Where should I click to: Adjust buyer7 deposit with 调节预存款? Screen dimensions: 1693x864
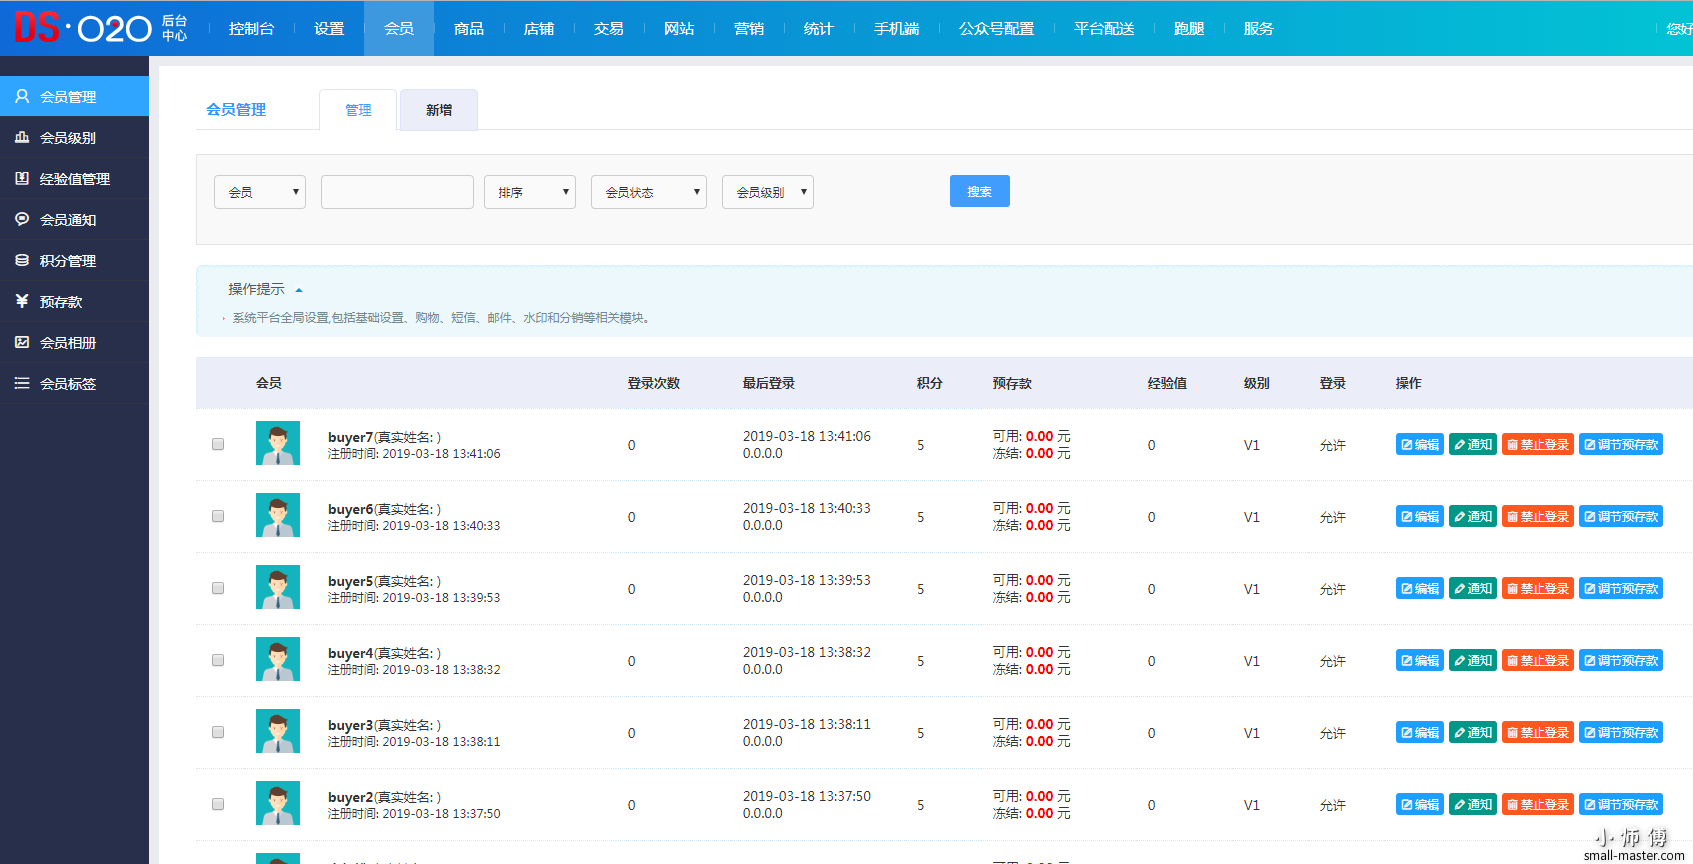pos(1621,444)
